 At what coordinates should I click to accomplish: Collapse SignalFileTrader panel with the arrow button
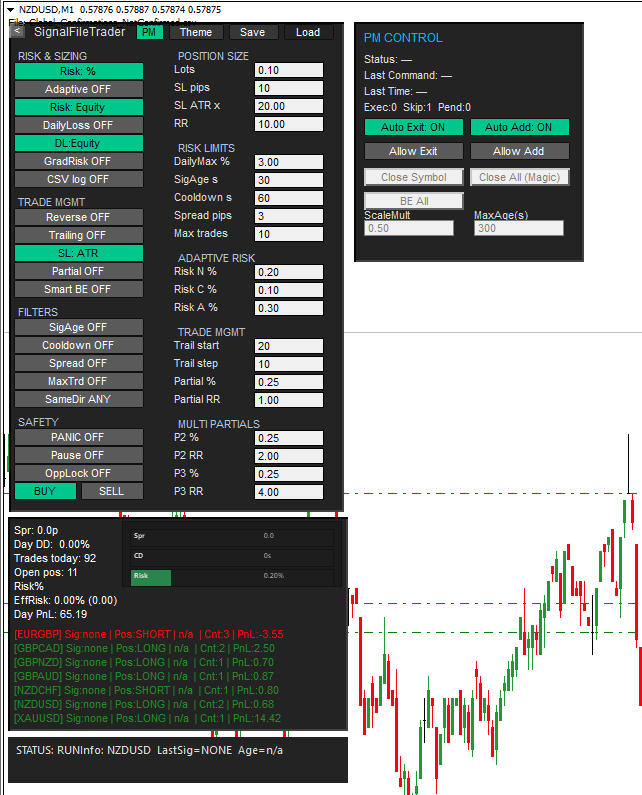click(17, 31)
